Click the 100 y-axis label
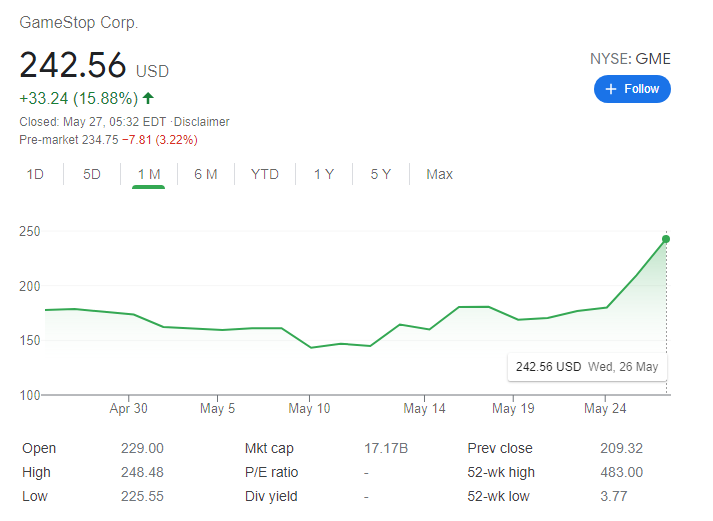713x521 pixels. tap(30, 395)
